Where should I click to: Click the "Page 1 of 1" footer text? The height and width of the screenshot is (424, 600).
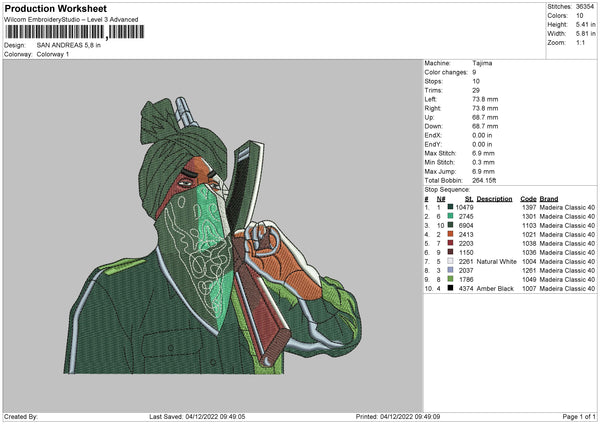579,416
